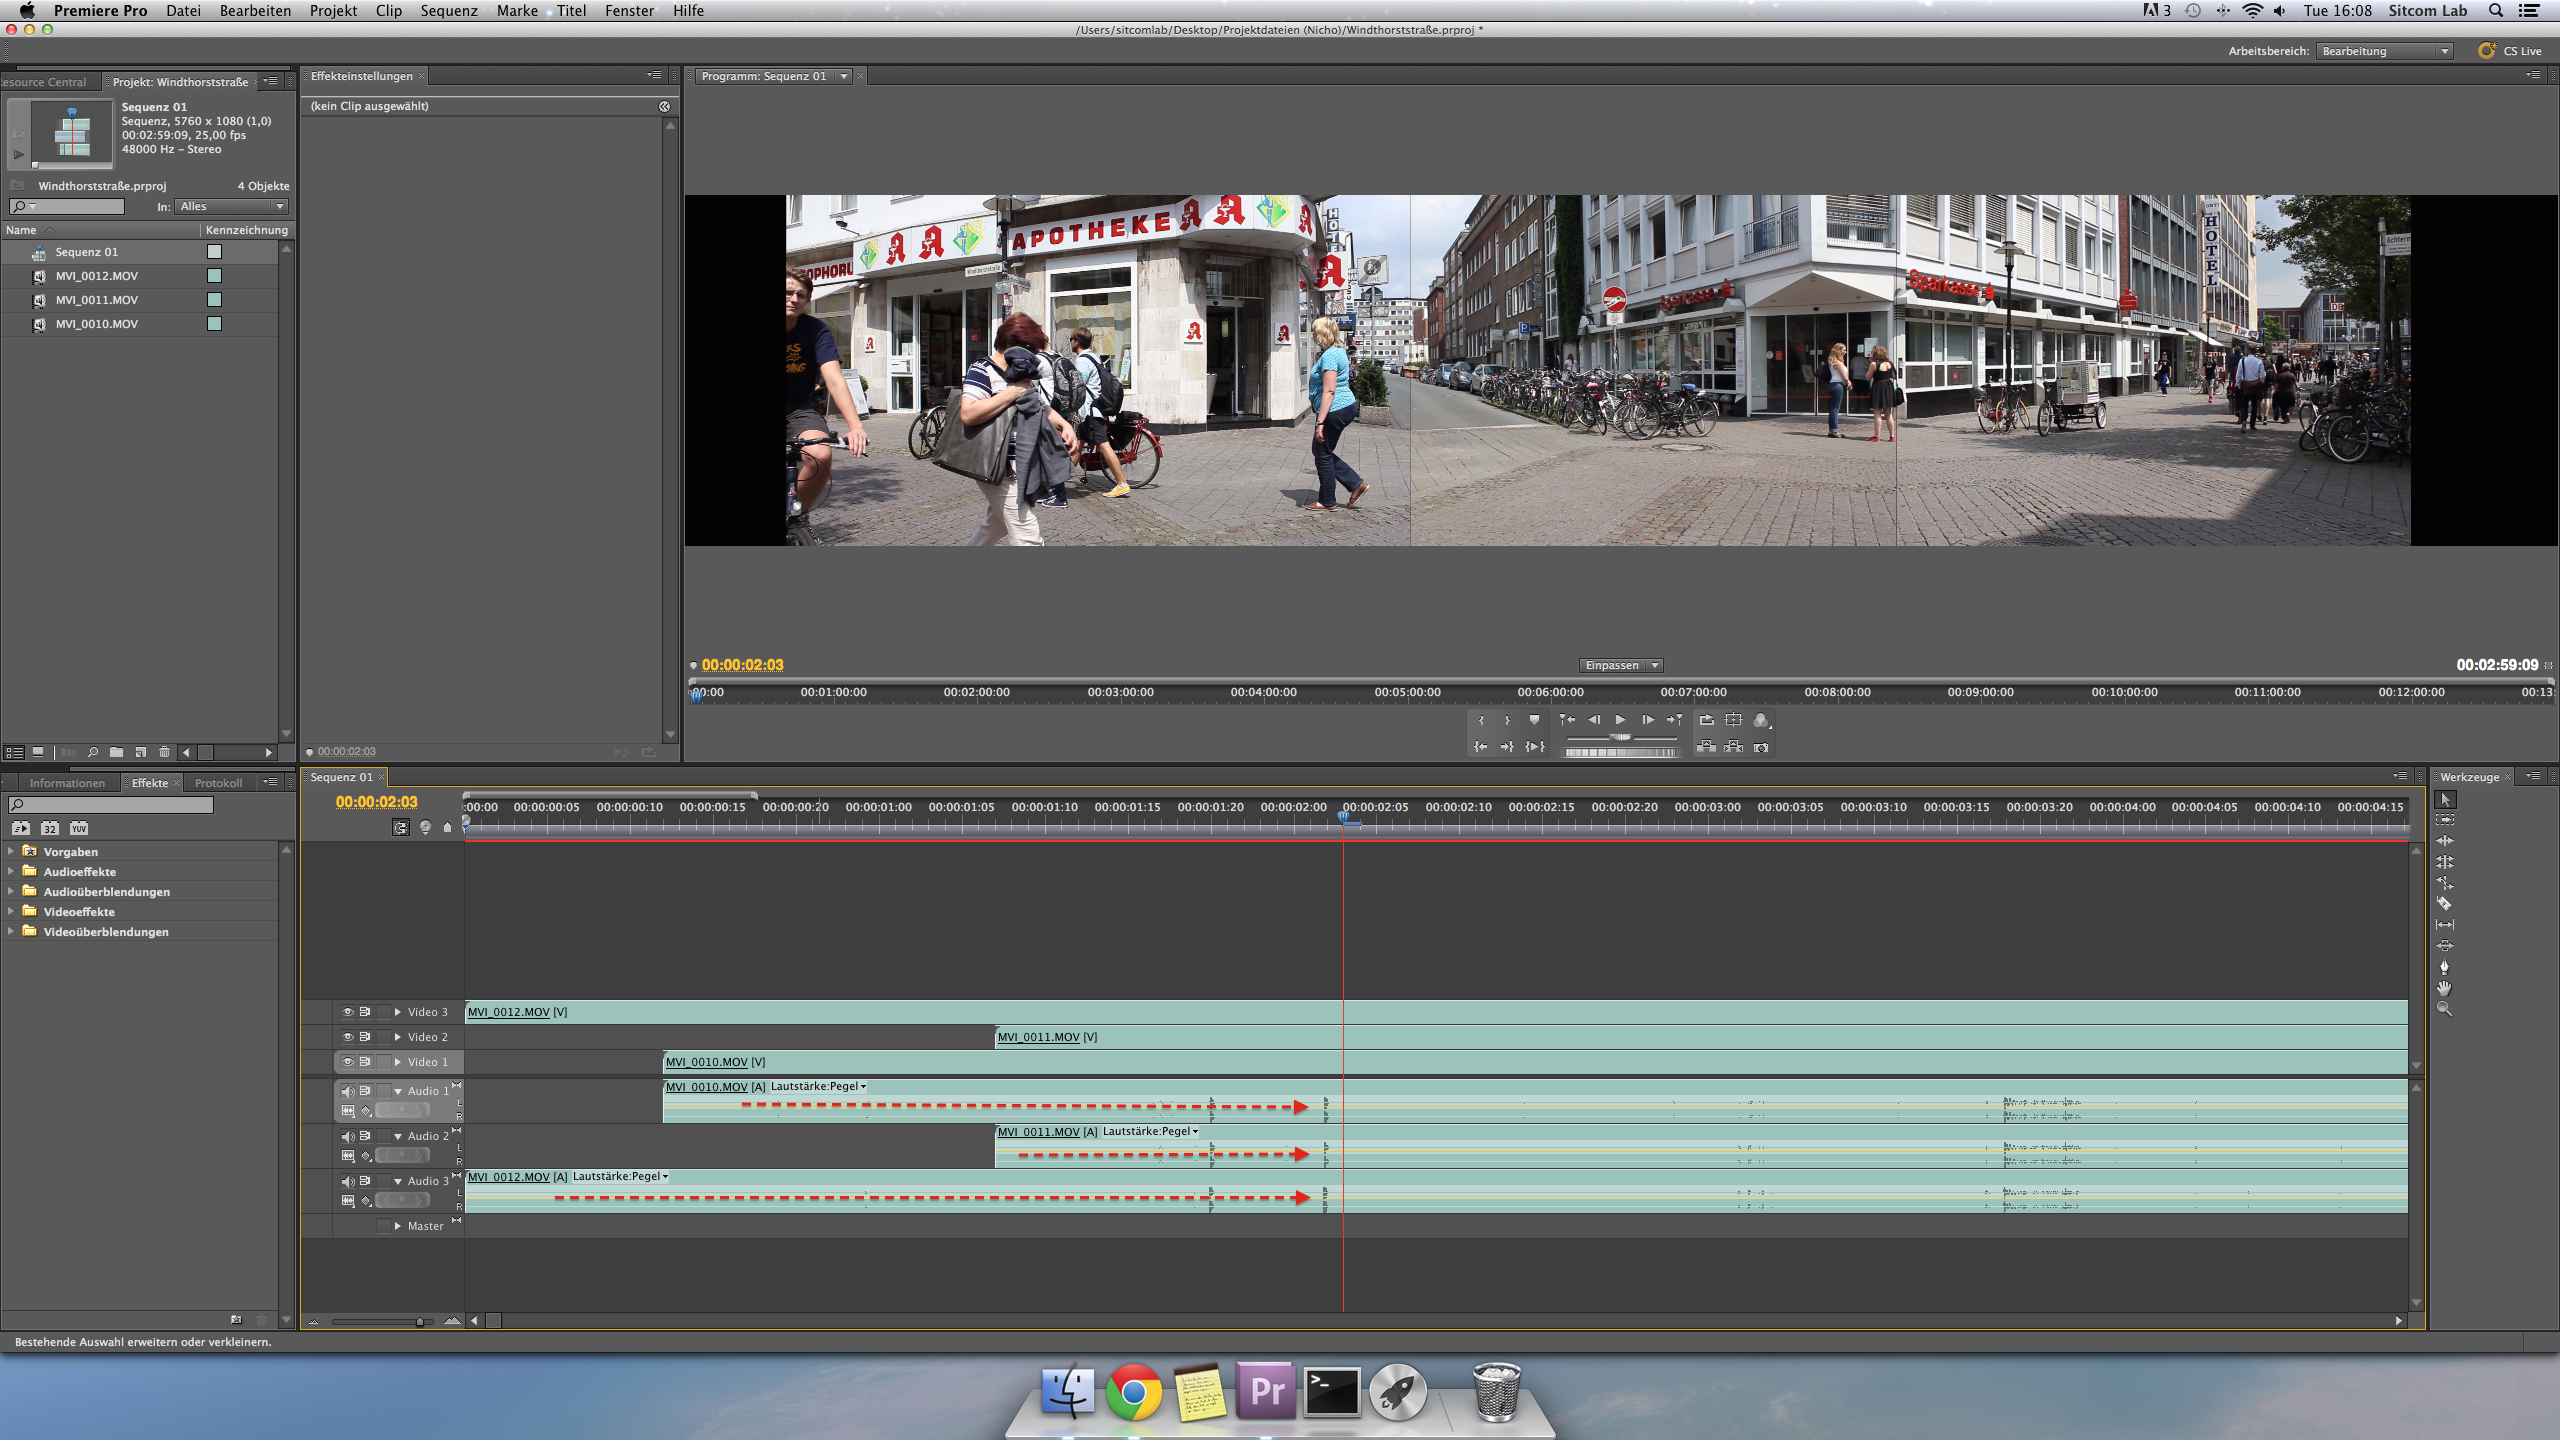Image resolution: width=2560 pixels, height=1440 pixels.
Task: Select the Track Select tool
Action: coord(2444,820)
